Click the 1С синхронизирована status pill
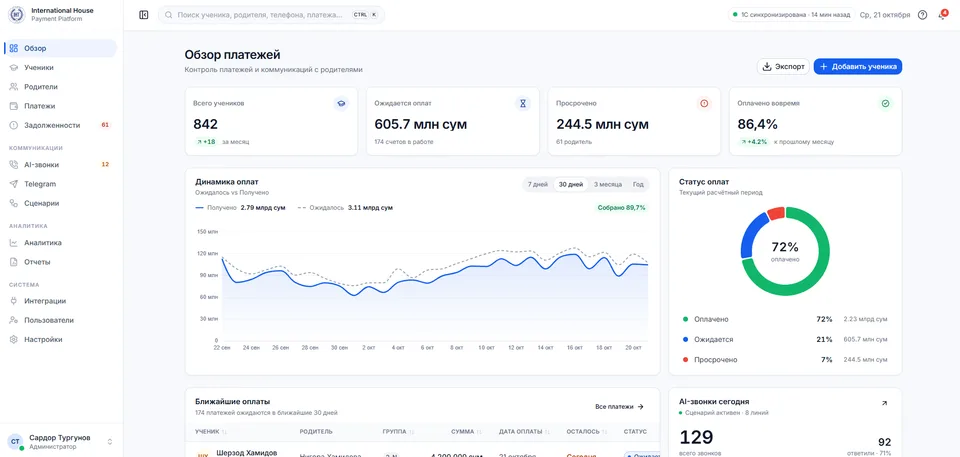Screen dimensions: 960x457 [790, 15]
